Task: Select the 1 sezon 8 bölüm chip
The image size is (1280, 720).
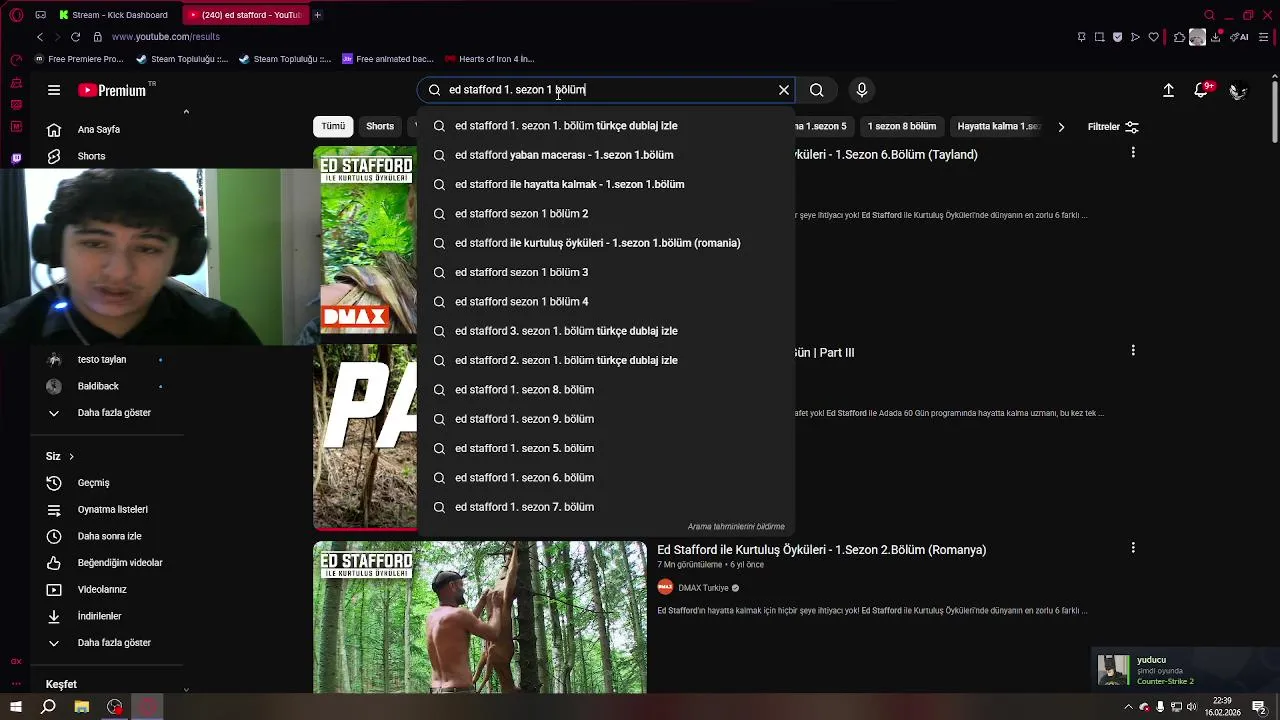Action: [902, 126]
